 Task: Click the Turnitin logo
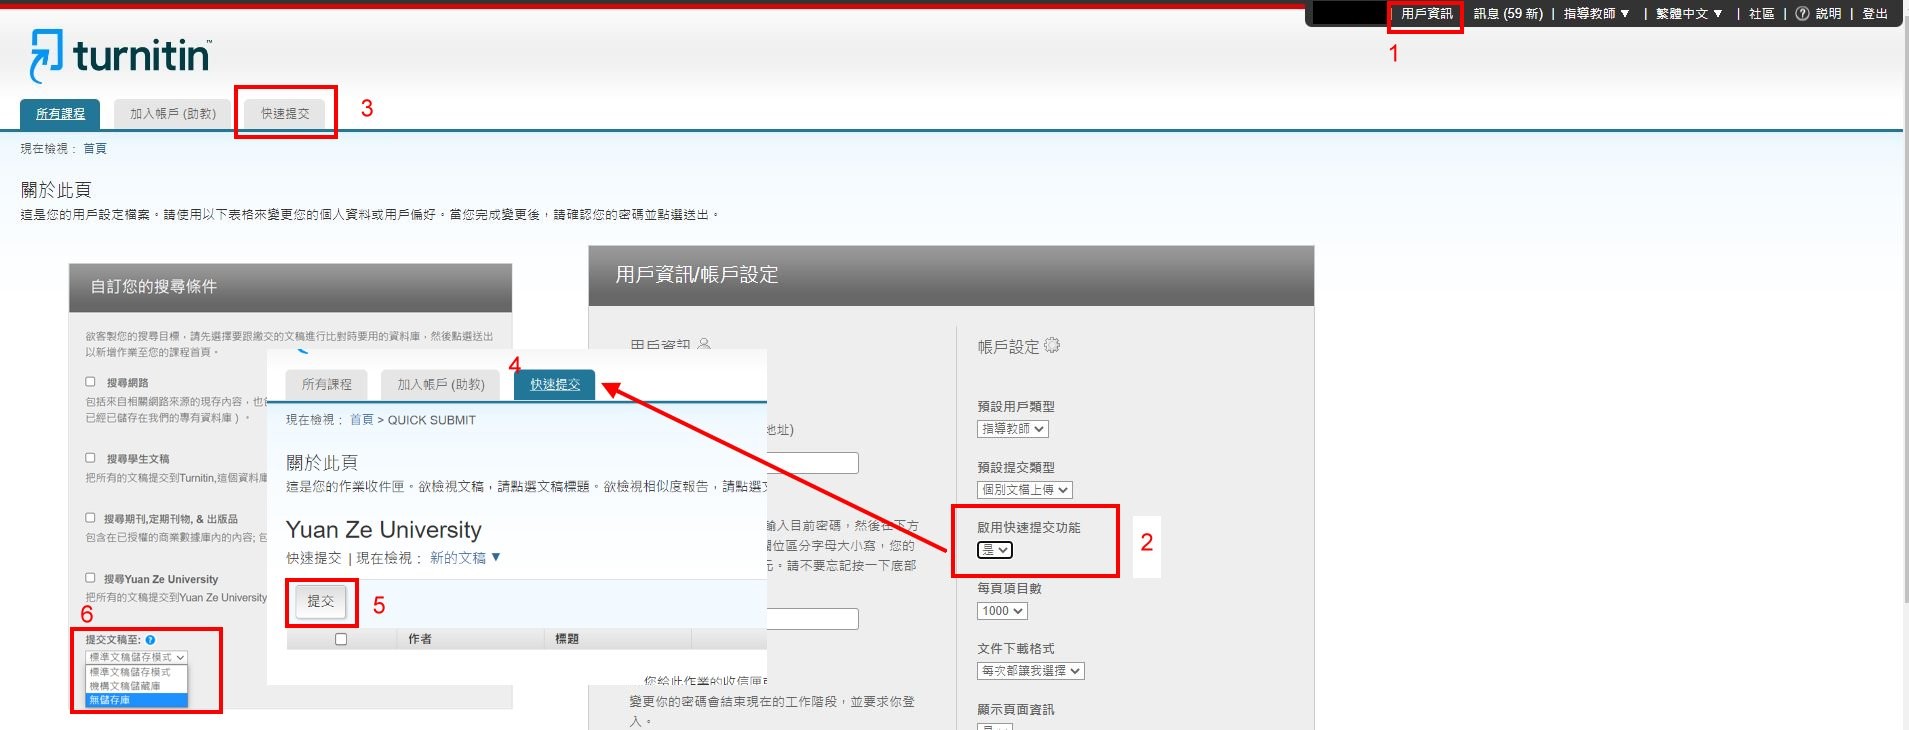120,55
